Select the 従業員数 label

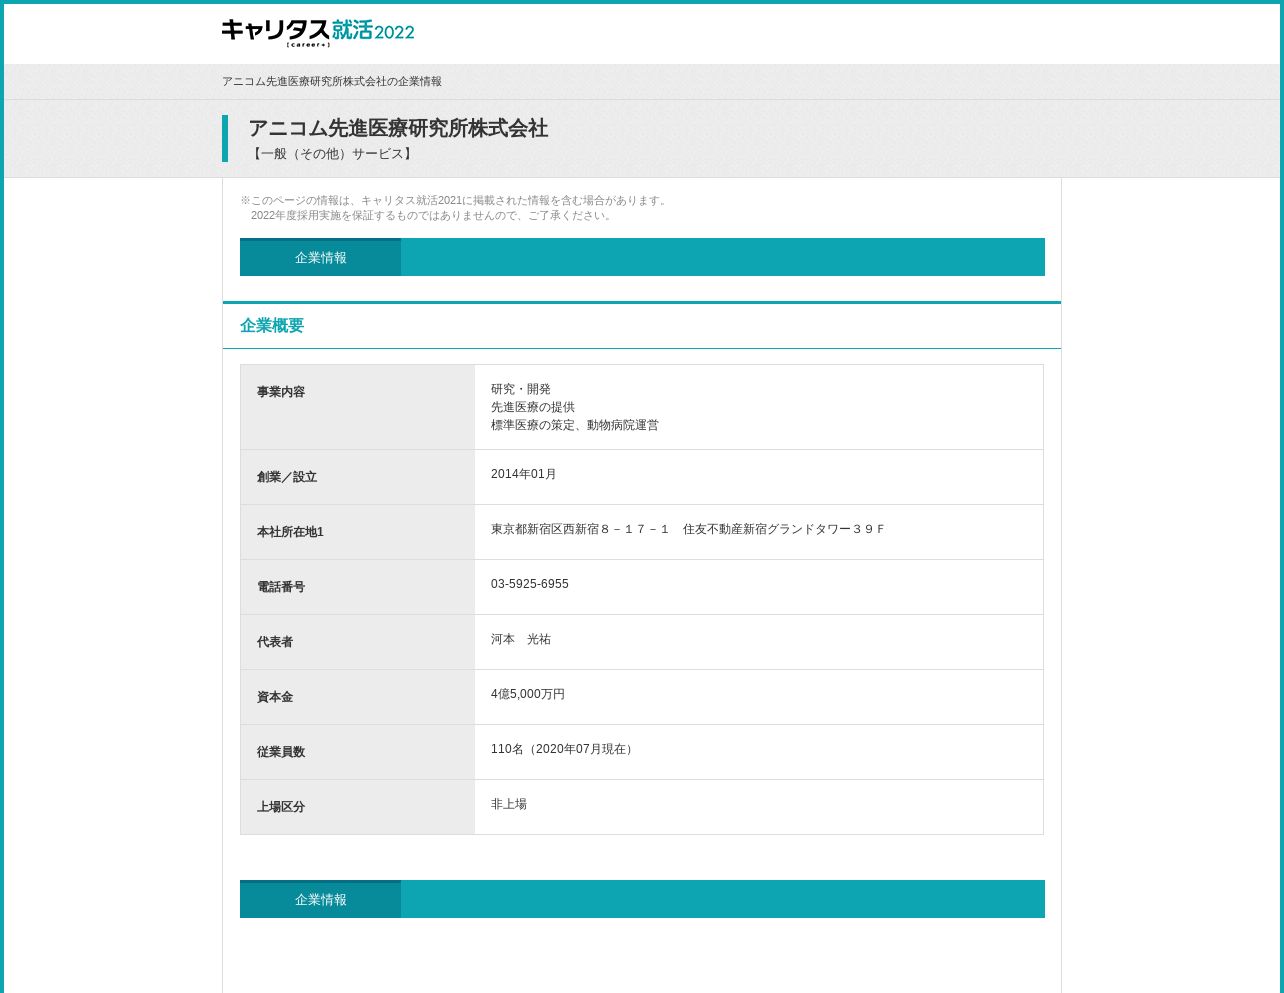[x=281, y=752]
